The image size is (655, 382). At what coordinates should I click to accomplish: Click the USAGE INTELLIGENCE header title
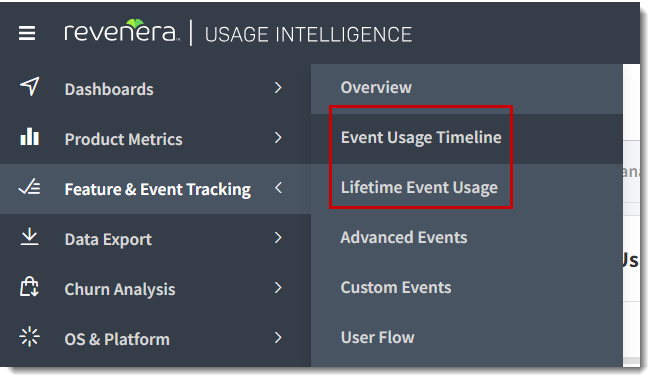(x=308, y=34)
